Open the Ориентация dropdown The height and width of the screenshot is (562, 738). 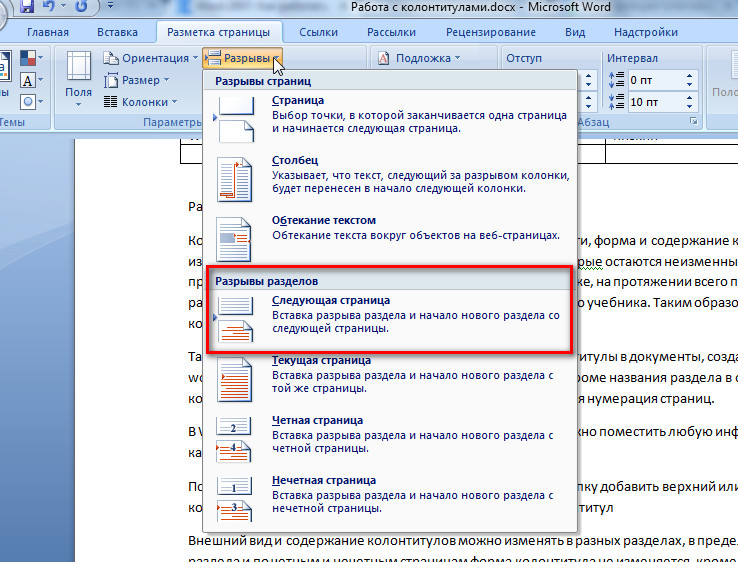point(151,58)
